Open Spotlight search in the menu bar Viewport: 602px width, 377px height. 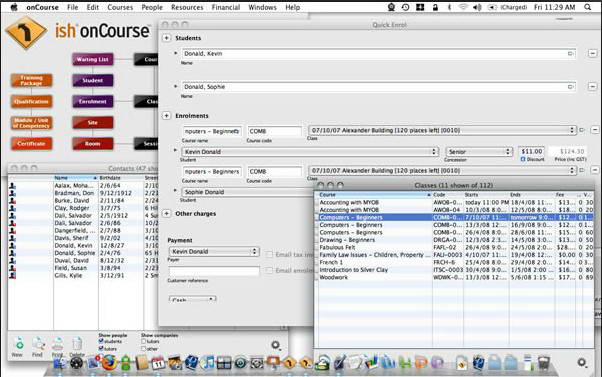click(x=587, y=7)
